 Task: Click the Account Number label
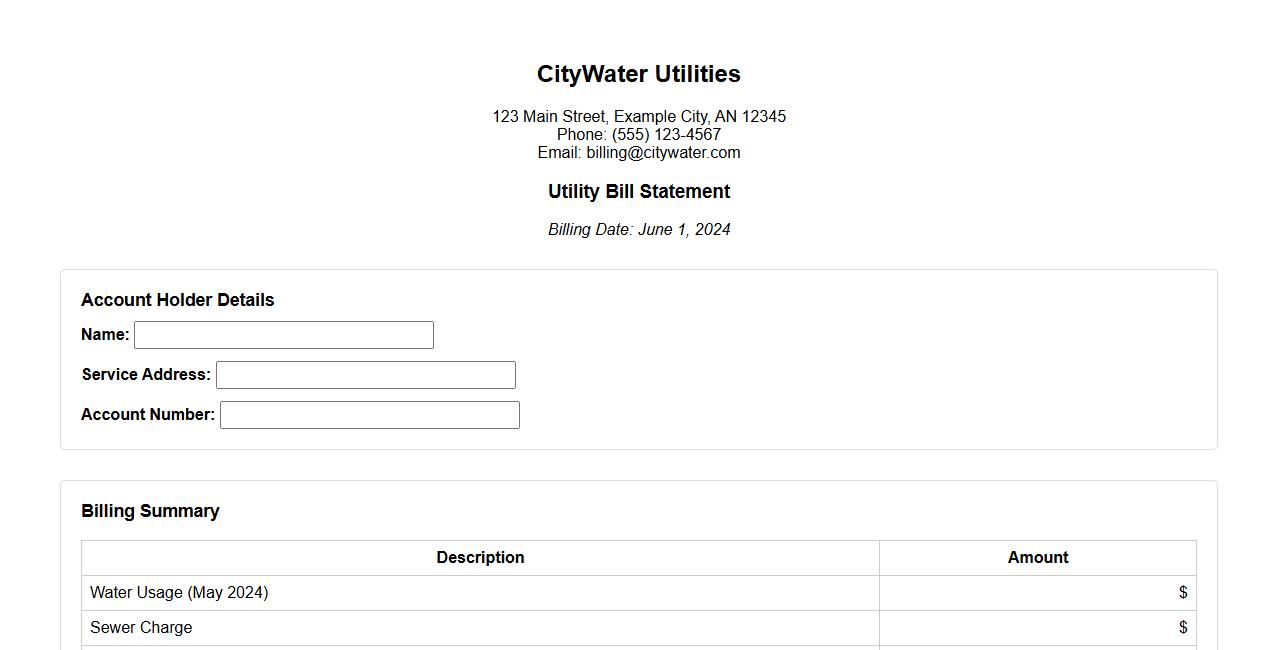point(148,415)
